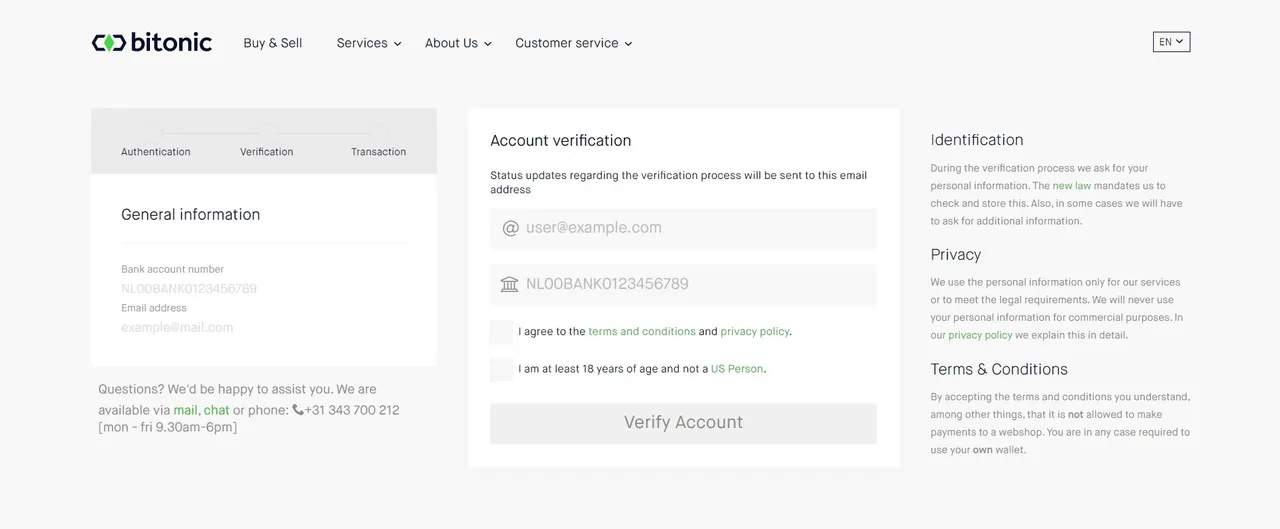Image resolution: width=1280 pixels, height=529 pixels.
Task: Select the Authentication step
Action: [x=156, y=152]
